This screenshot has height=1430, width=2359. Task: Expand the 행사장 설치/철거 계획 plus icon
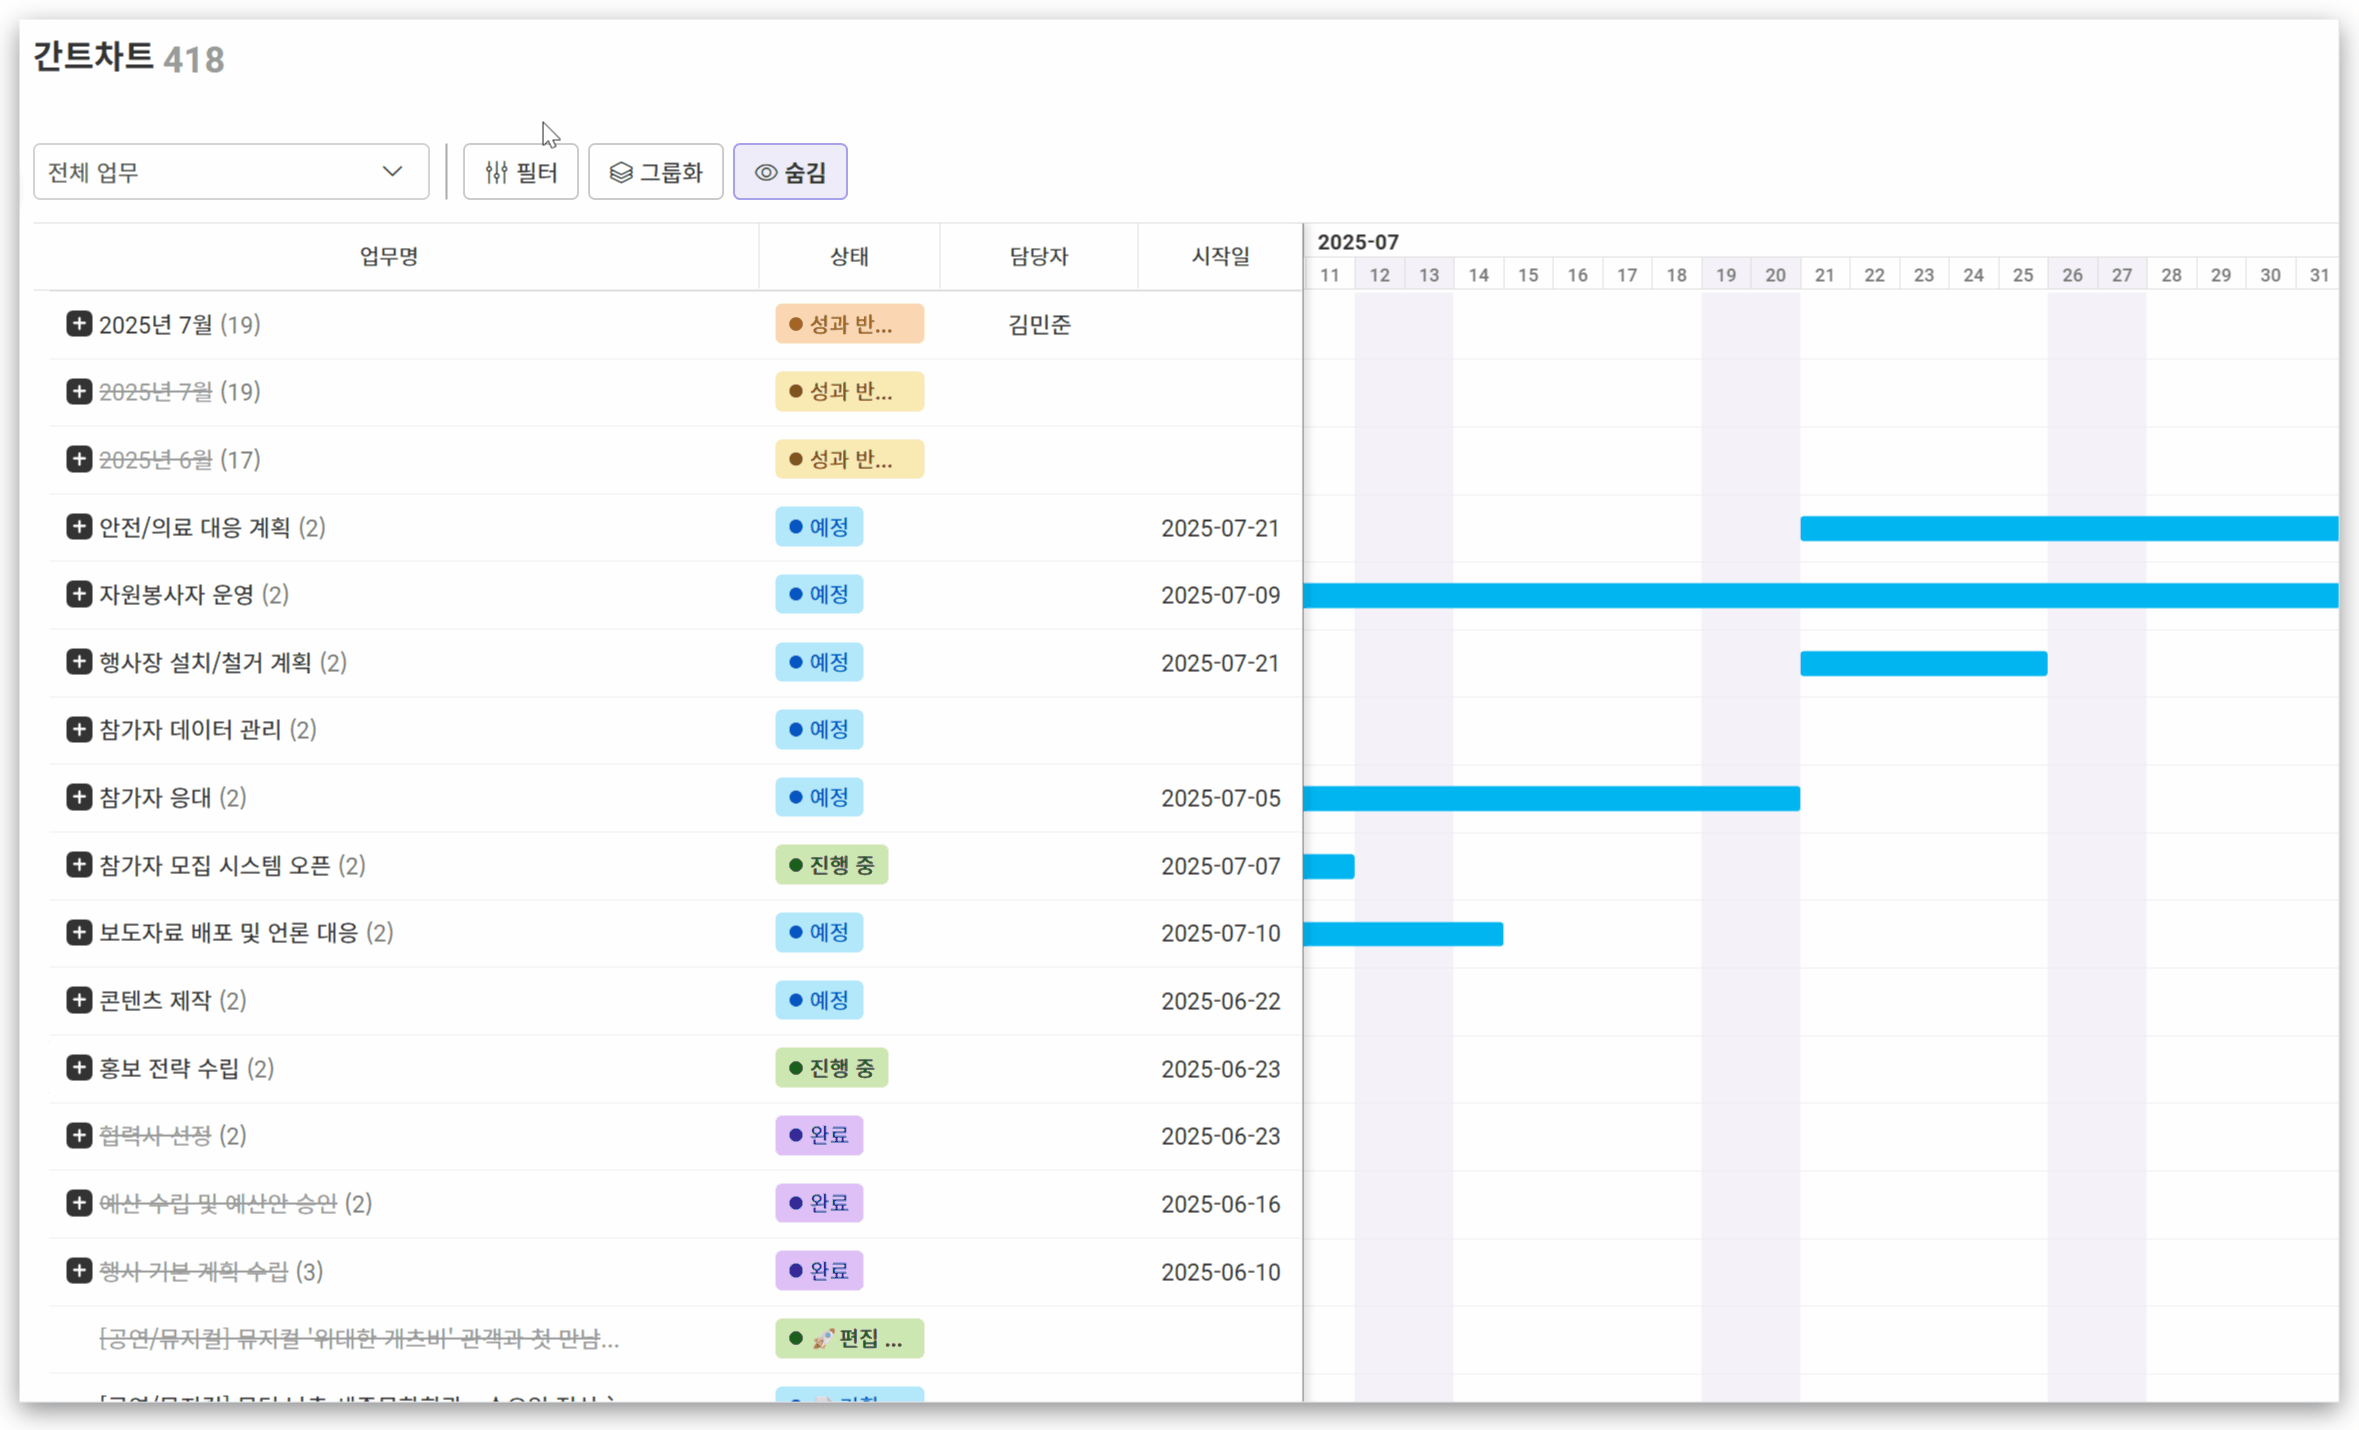79,662
